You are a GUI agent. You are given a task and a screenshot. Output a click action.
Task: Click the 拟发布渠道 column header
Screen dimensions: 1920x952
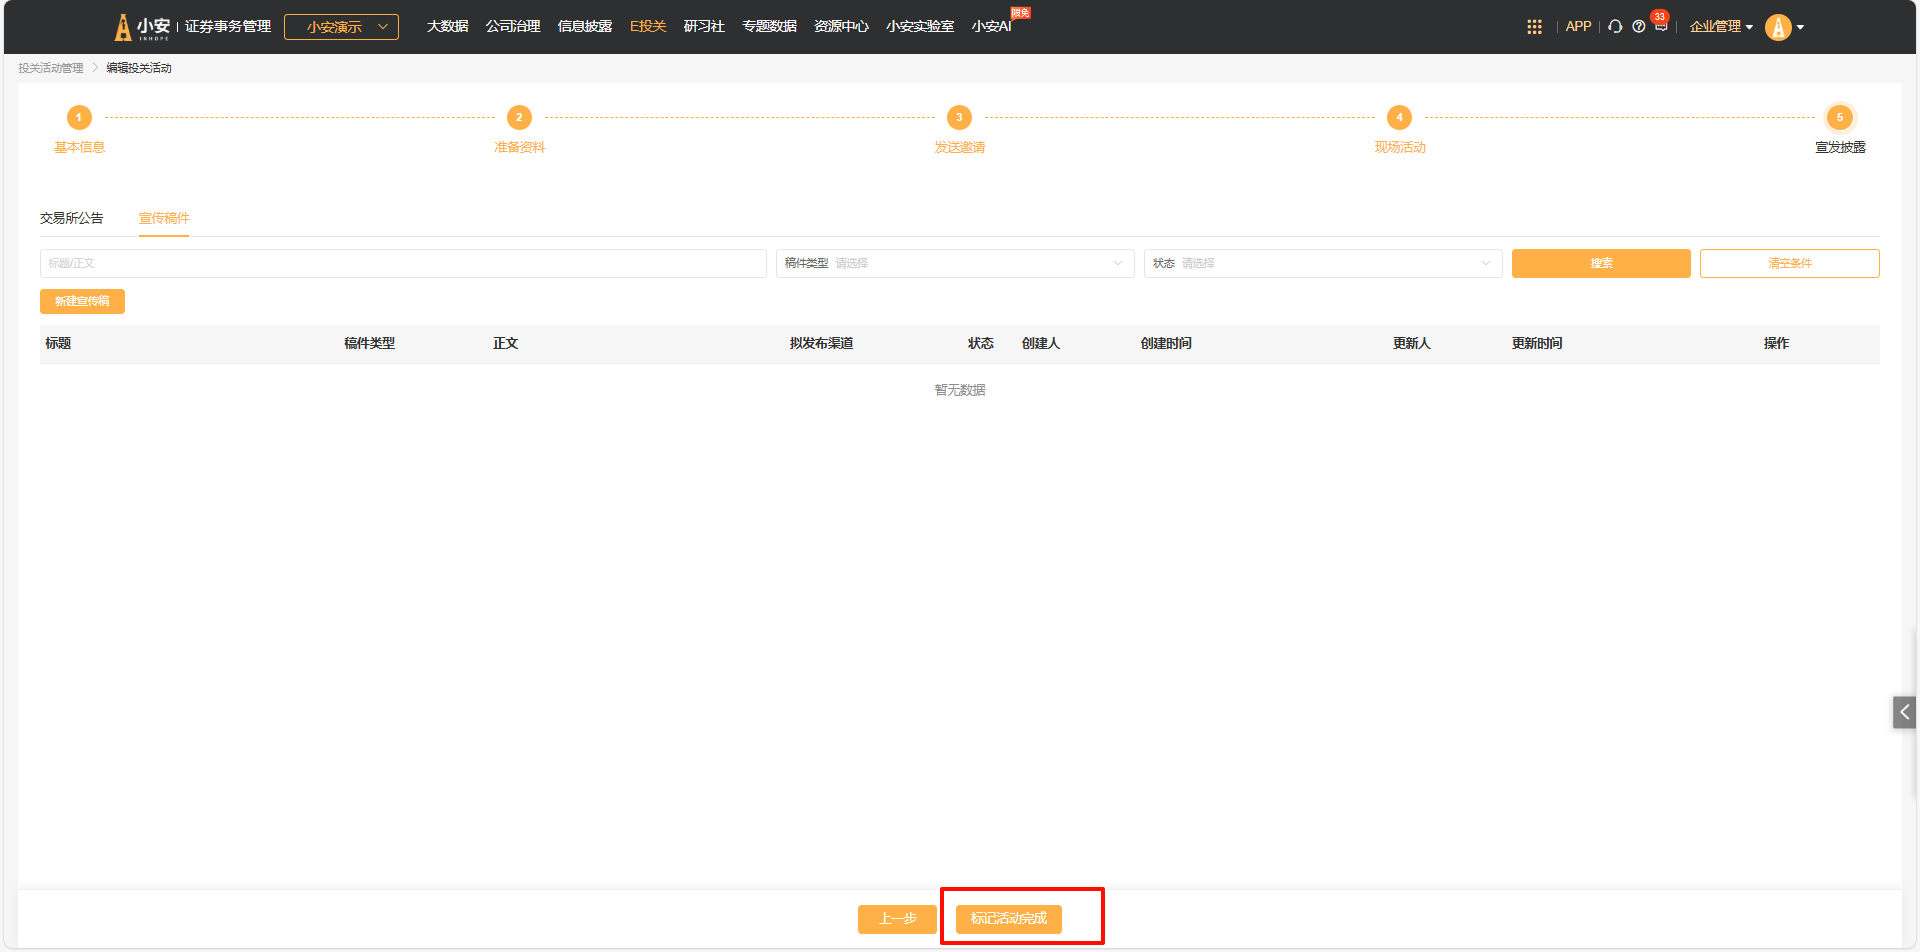pyautogui.click(x=821, y=343)
